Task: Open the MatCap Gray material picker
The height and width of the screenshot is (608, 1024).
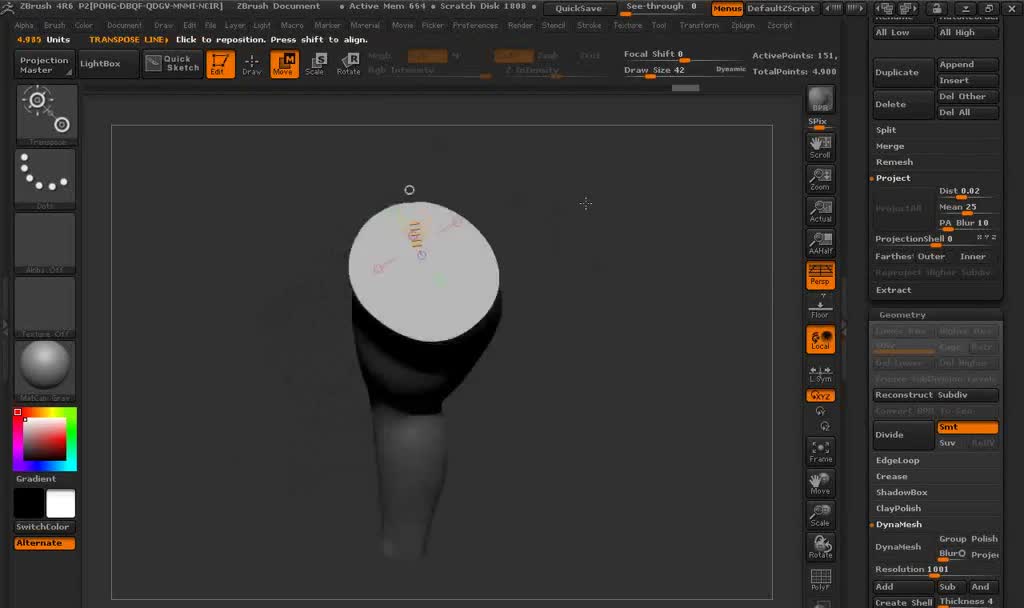Action: [x=46, y=370]
